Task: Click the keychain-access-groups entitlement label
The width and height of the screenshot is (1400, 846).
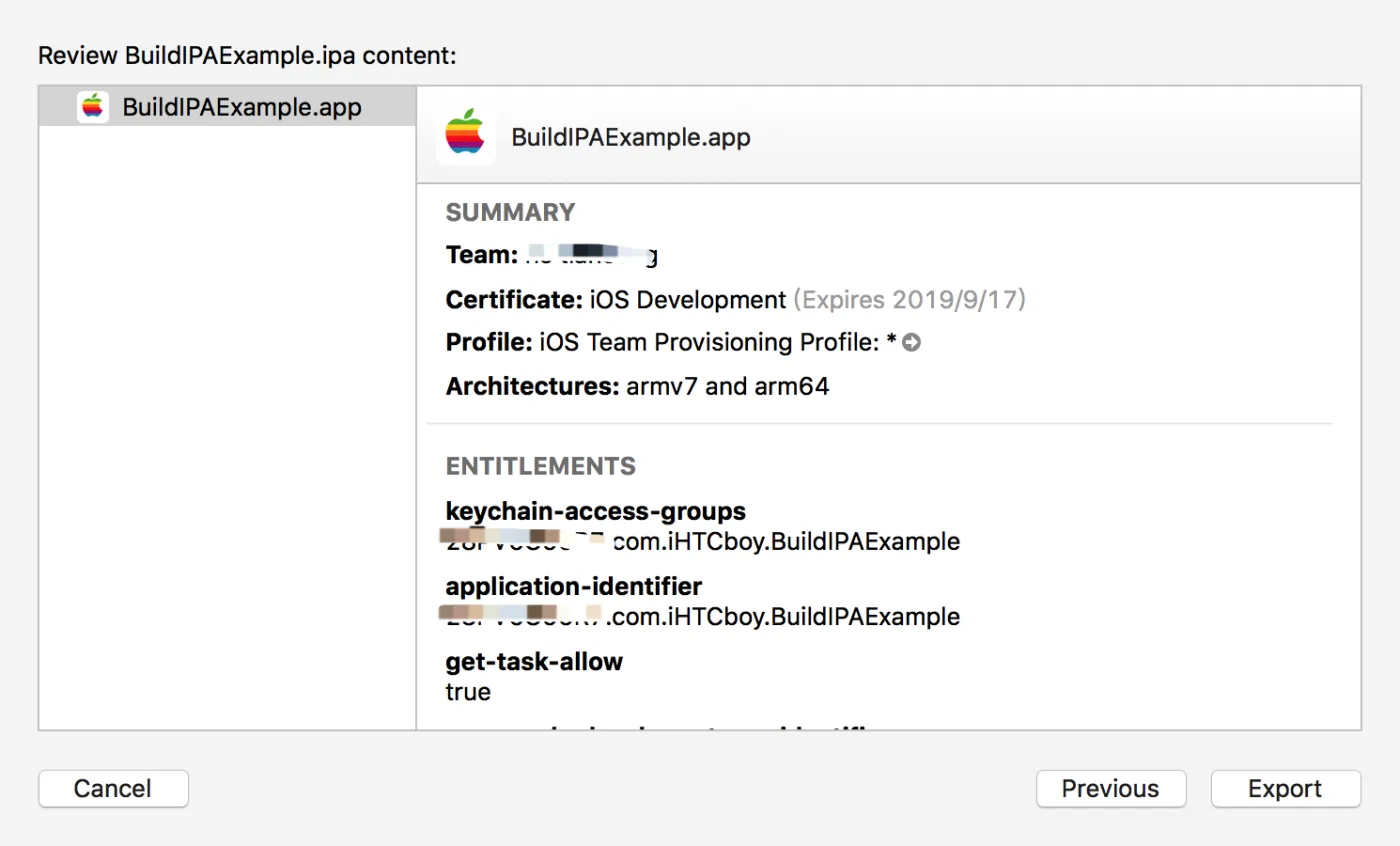Action: pyautogui.click(x=595, y=511)
